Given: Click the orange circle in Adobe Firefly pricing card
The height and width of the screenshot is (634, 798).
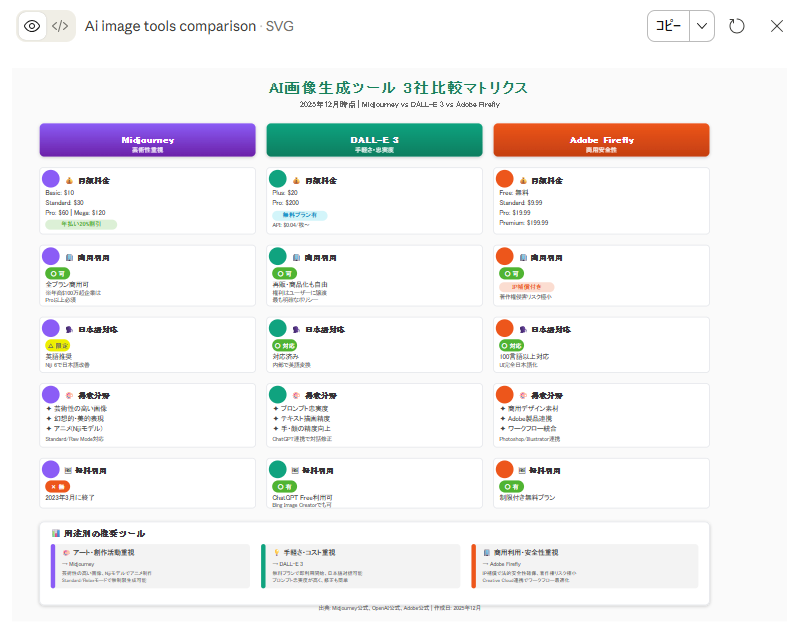Looking at the screenshot, I should click(505, 179).
